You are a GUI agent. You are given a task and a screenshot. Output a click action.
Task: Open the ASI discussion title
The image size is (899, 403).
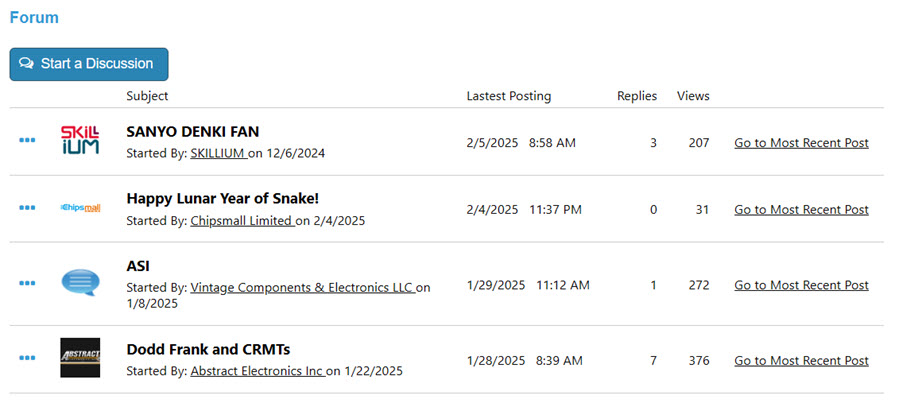point(138,266)
